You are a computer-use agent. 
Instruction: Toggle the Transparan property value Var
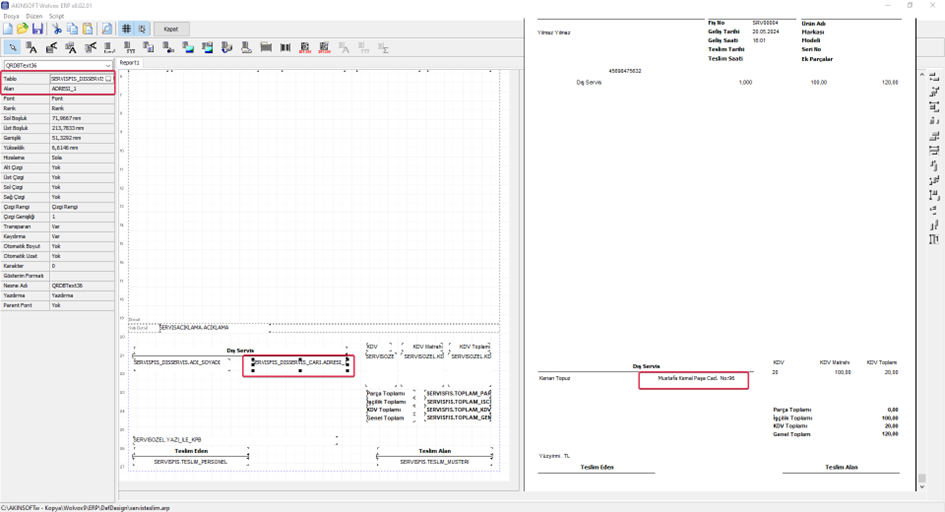[81, 226]
